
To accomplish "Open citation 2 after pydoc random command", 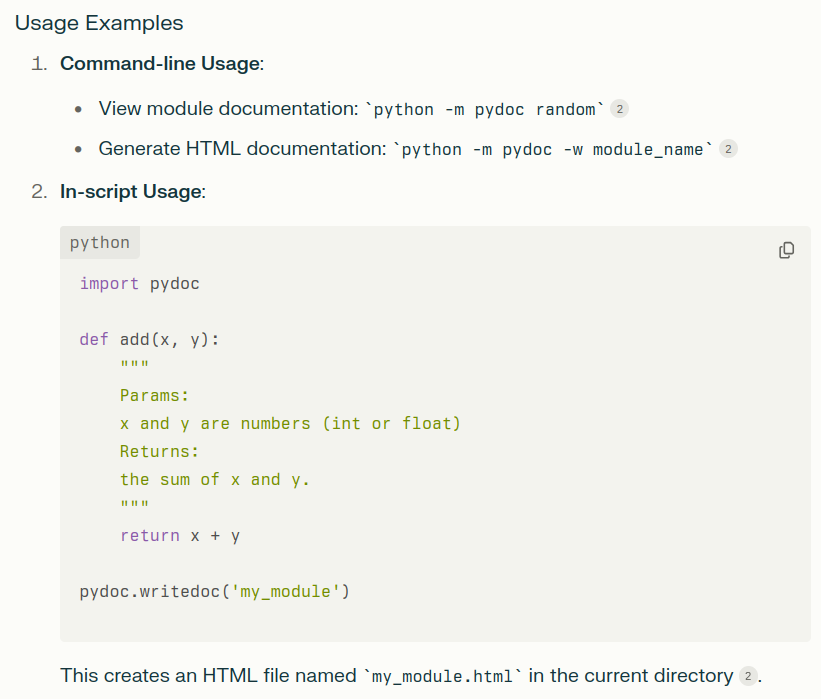I will click(619, 109).
